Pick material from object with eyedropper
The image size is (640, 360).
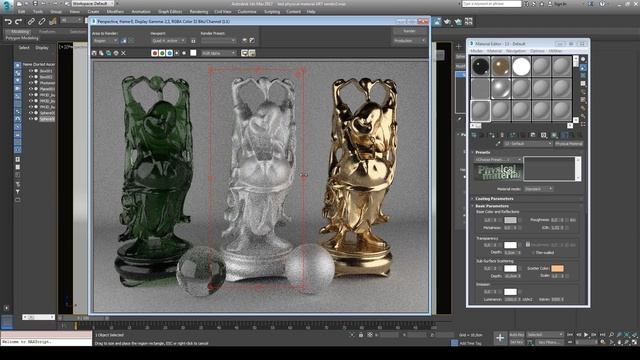click(x=498, y=144)
